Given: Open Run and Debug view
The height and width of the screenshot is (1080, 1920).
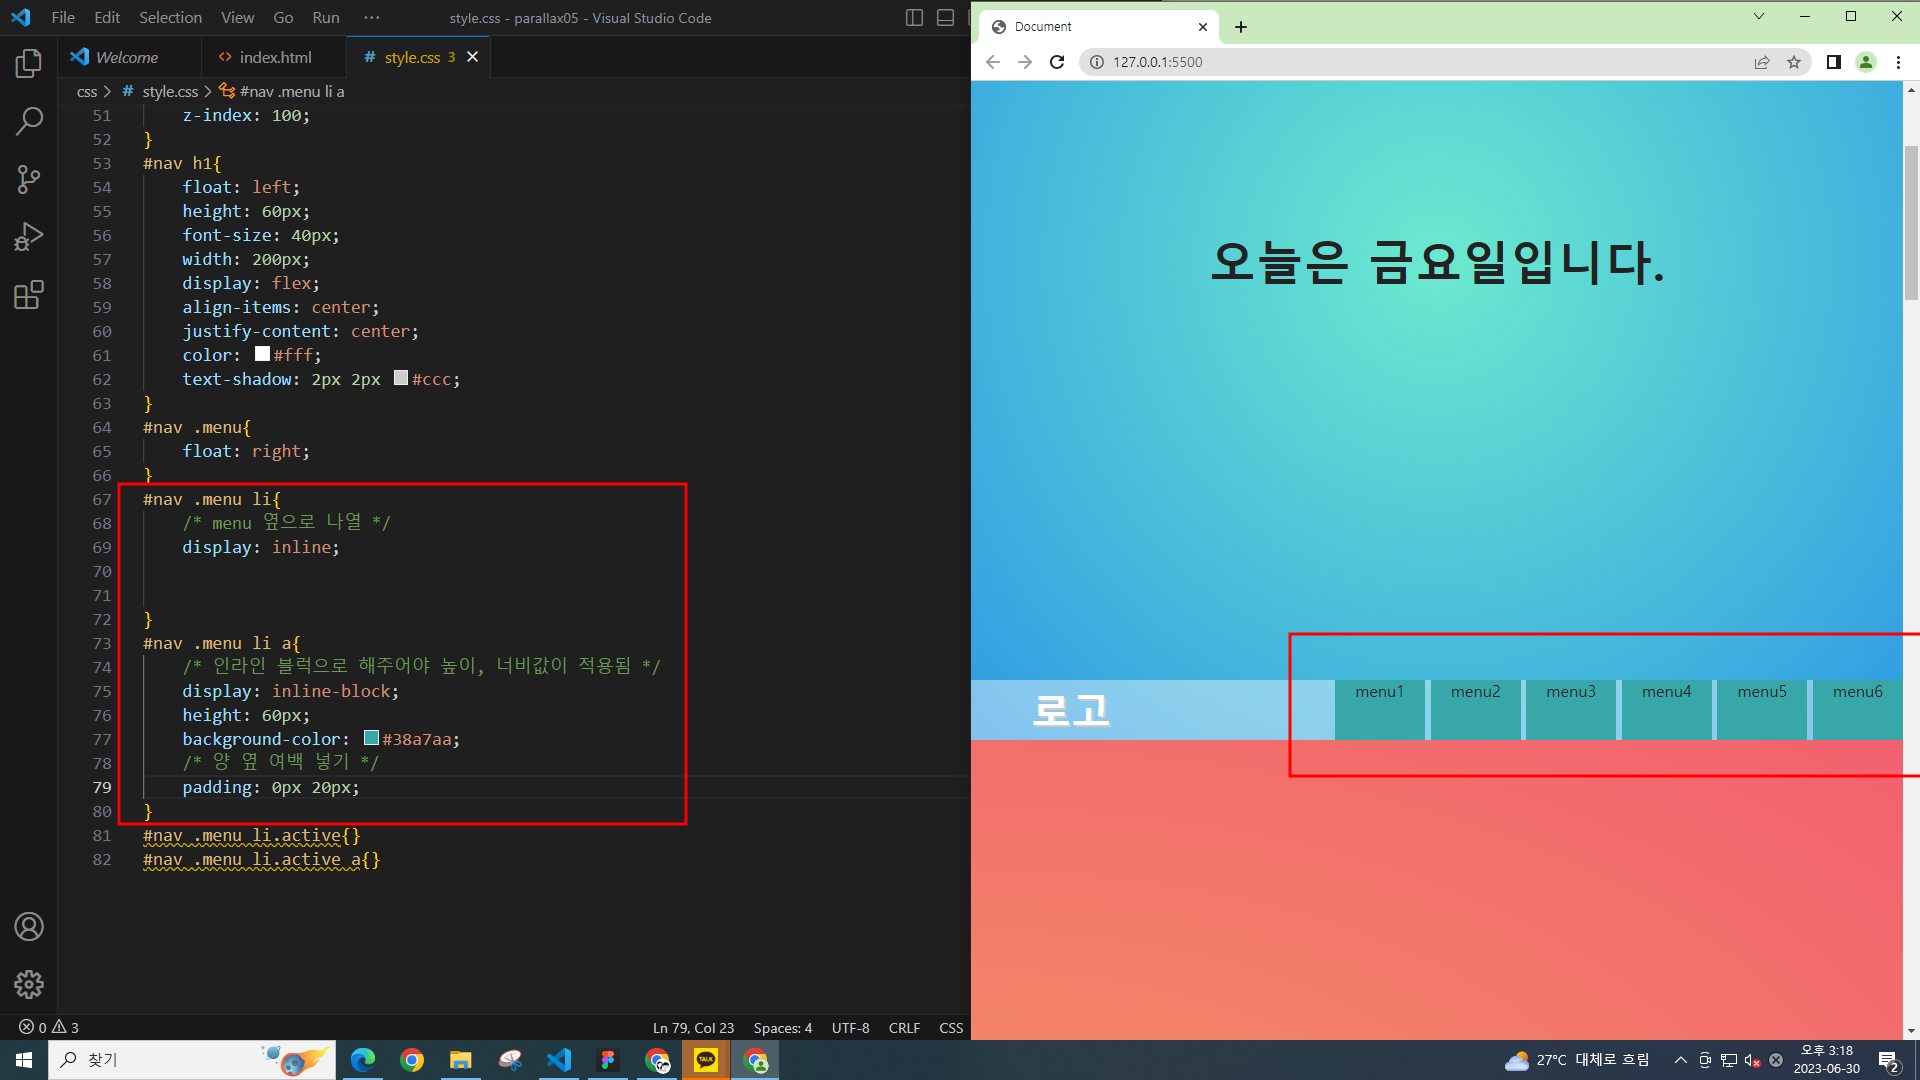Looking at the screenshot, I should [29, 237].
